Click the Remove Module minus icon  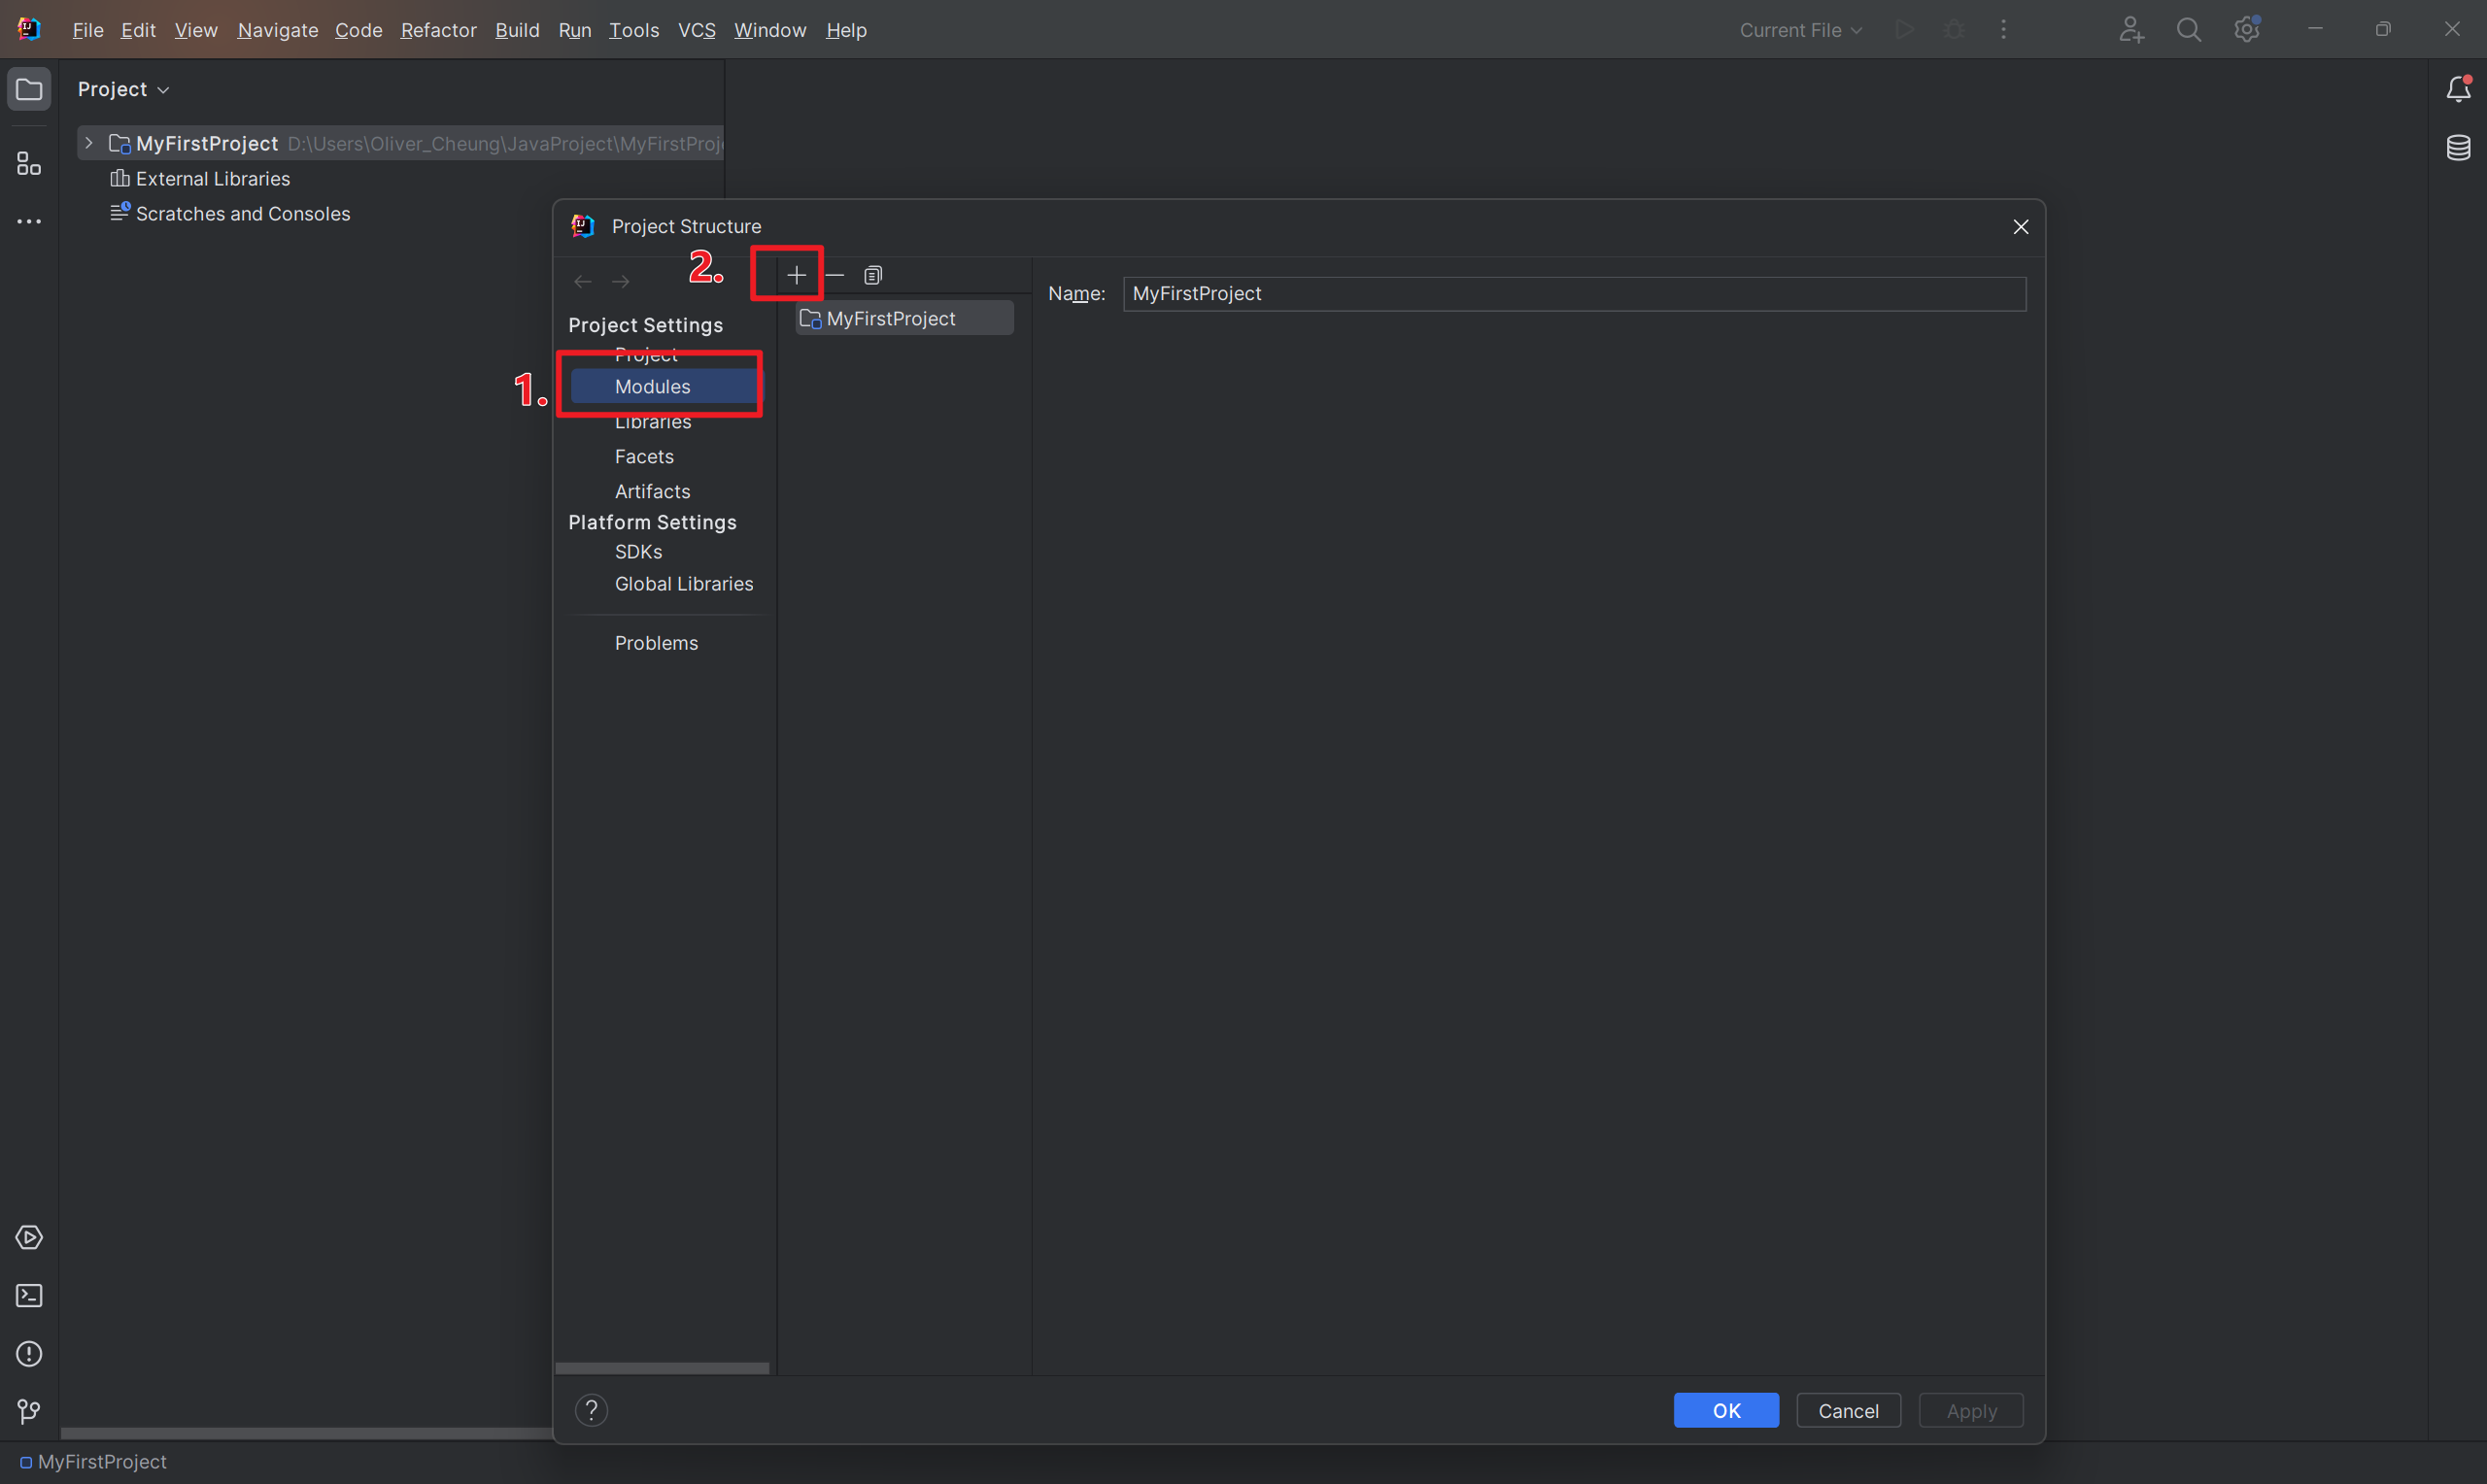point(834,274)
